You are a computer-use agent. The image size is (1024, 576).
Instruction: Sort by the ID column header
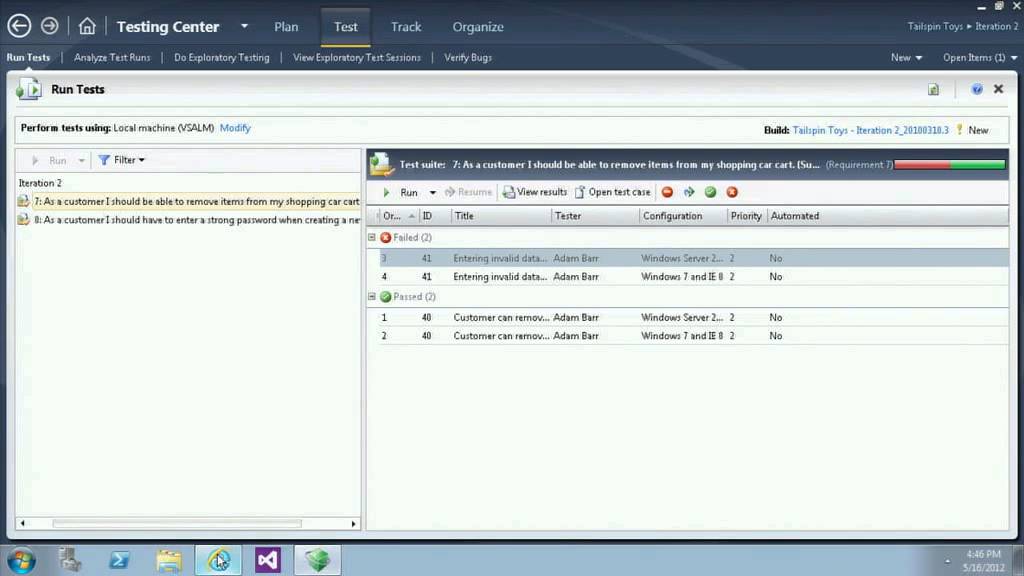coord(434,216)
